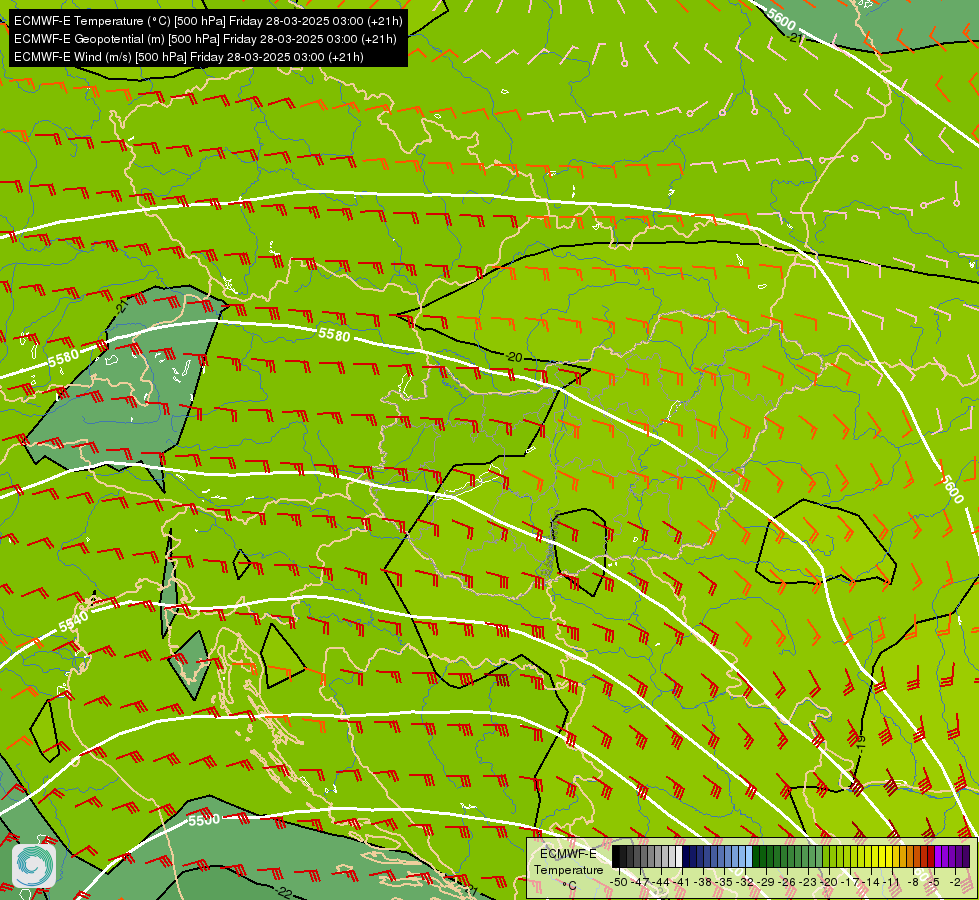This screenshot has width=979, height=900.
Task: Click the 5600 label next to the -21 isotherm
Action: point(781,19)
